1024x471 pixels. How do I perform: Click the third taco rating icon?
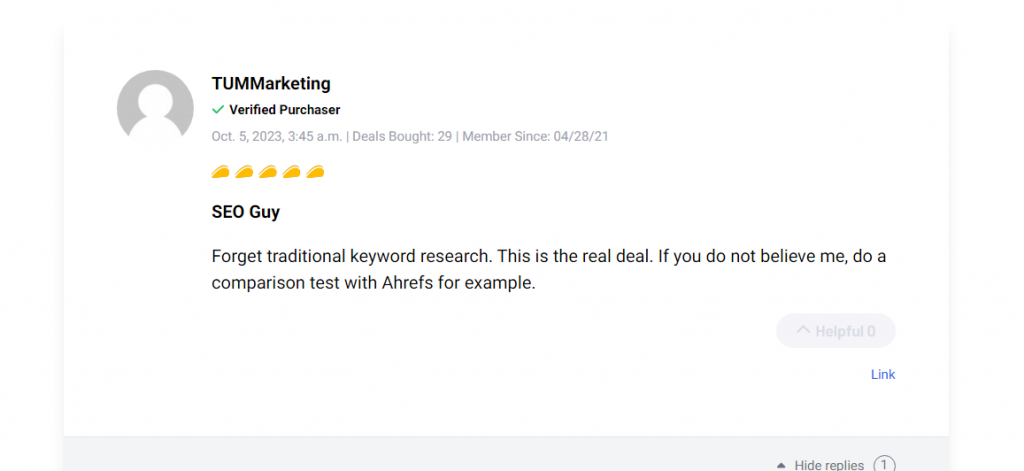click(x=268, y=172)
